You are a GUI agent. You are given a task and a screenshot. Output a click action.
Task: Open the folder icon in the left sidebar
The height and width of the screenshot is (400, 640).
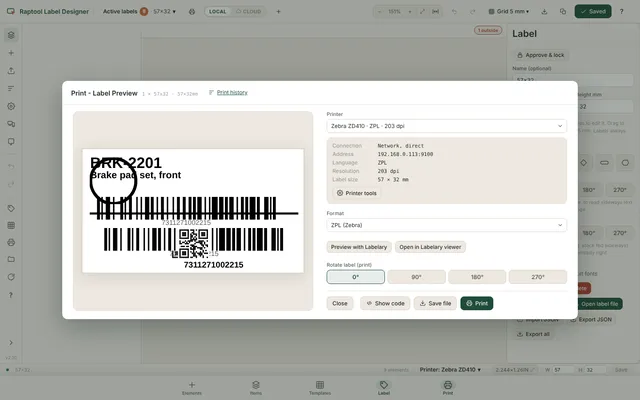tap(11, 260)
